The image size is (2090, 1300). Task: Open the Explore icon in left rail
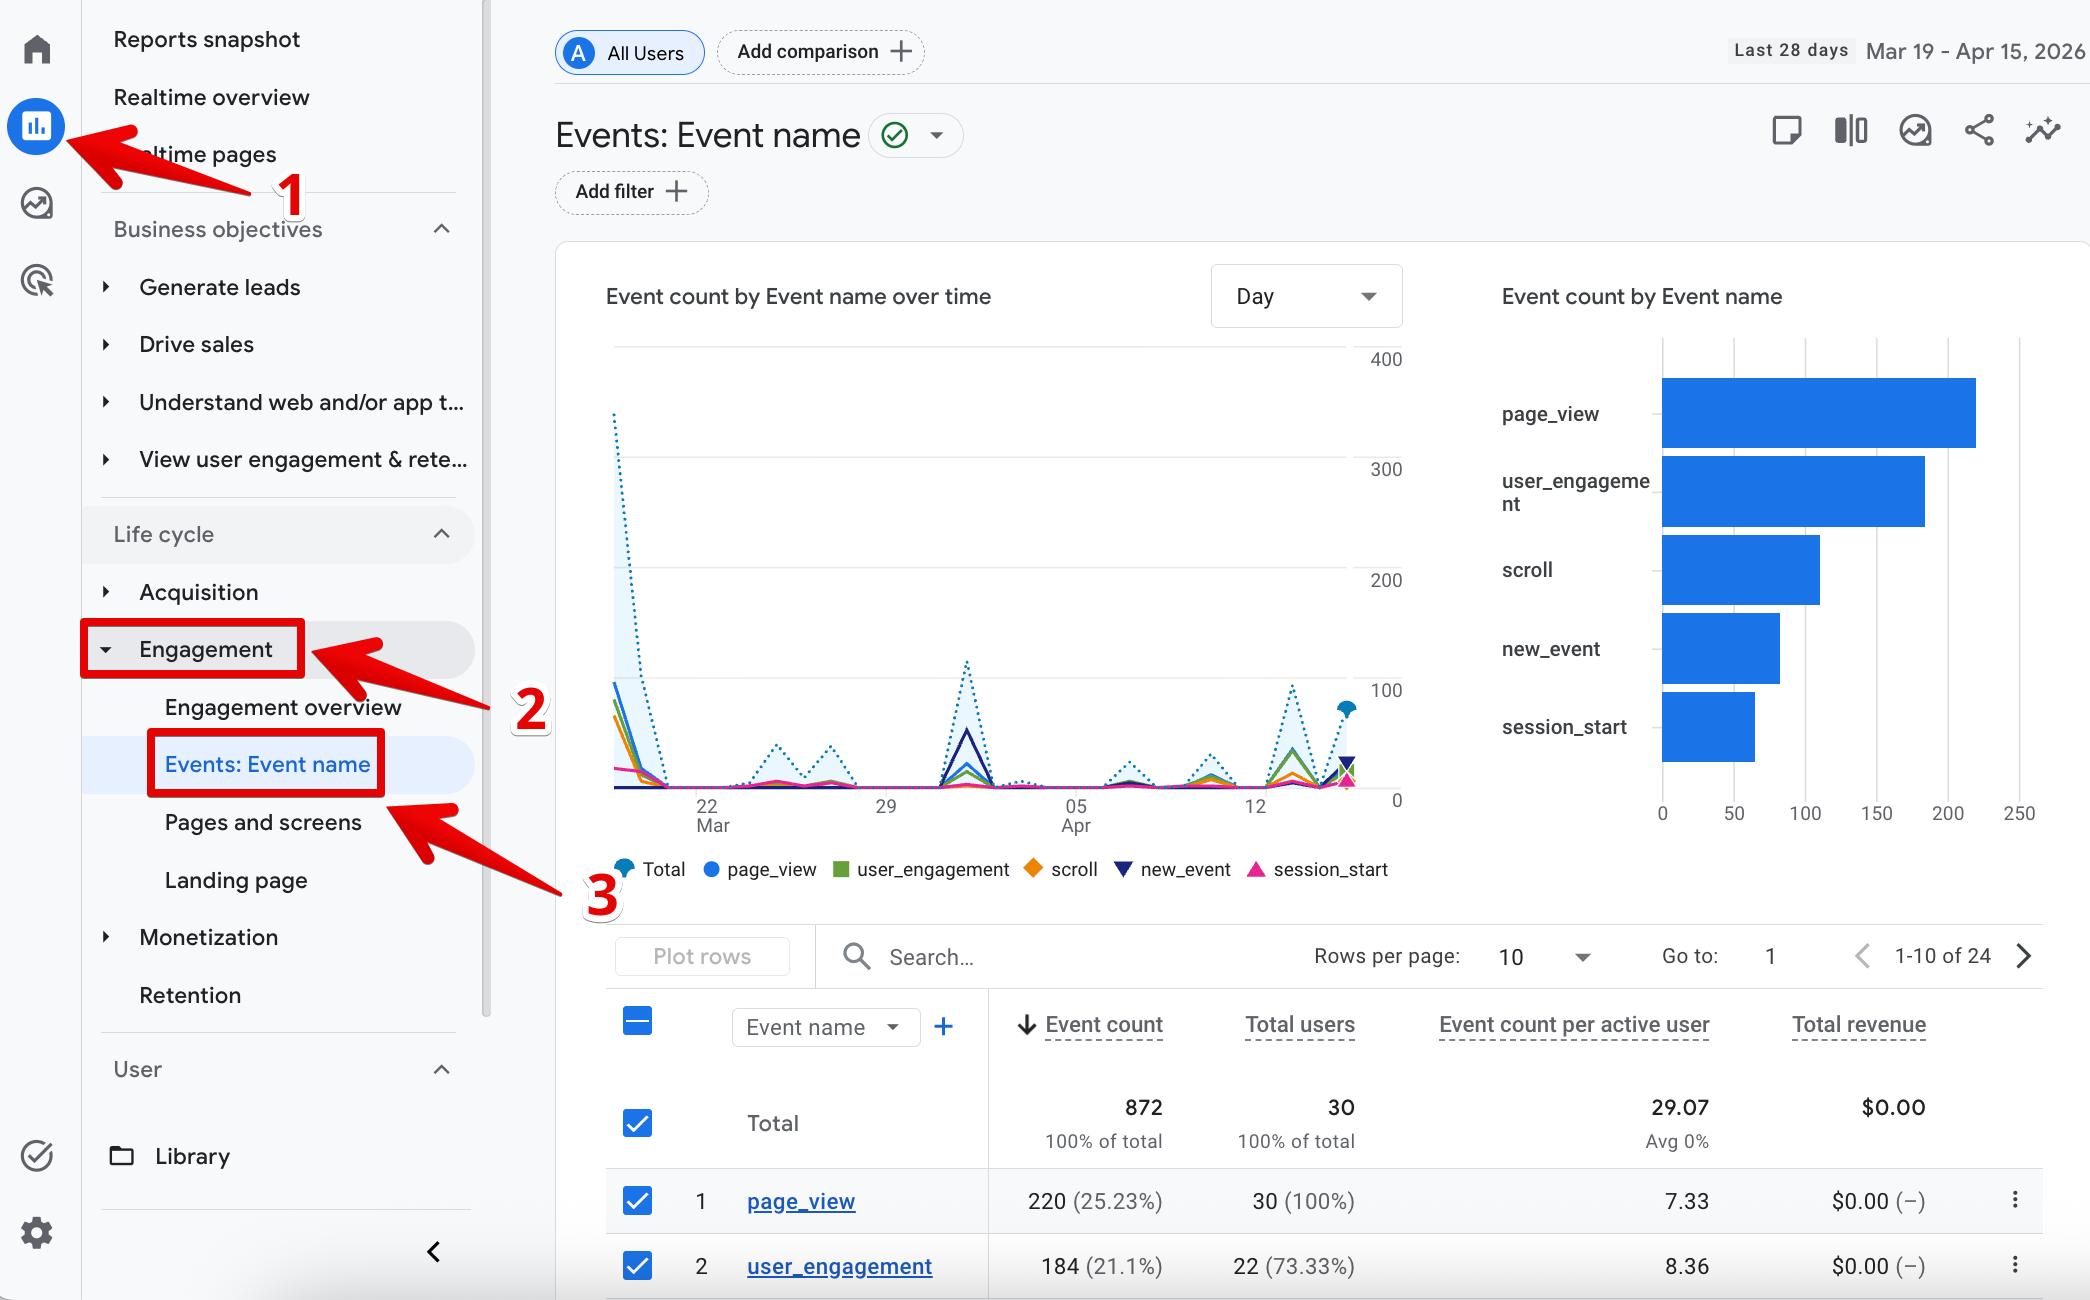point(37,204)
